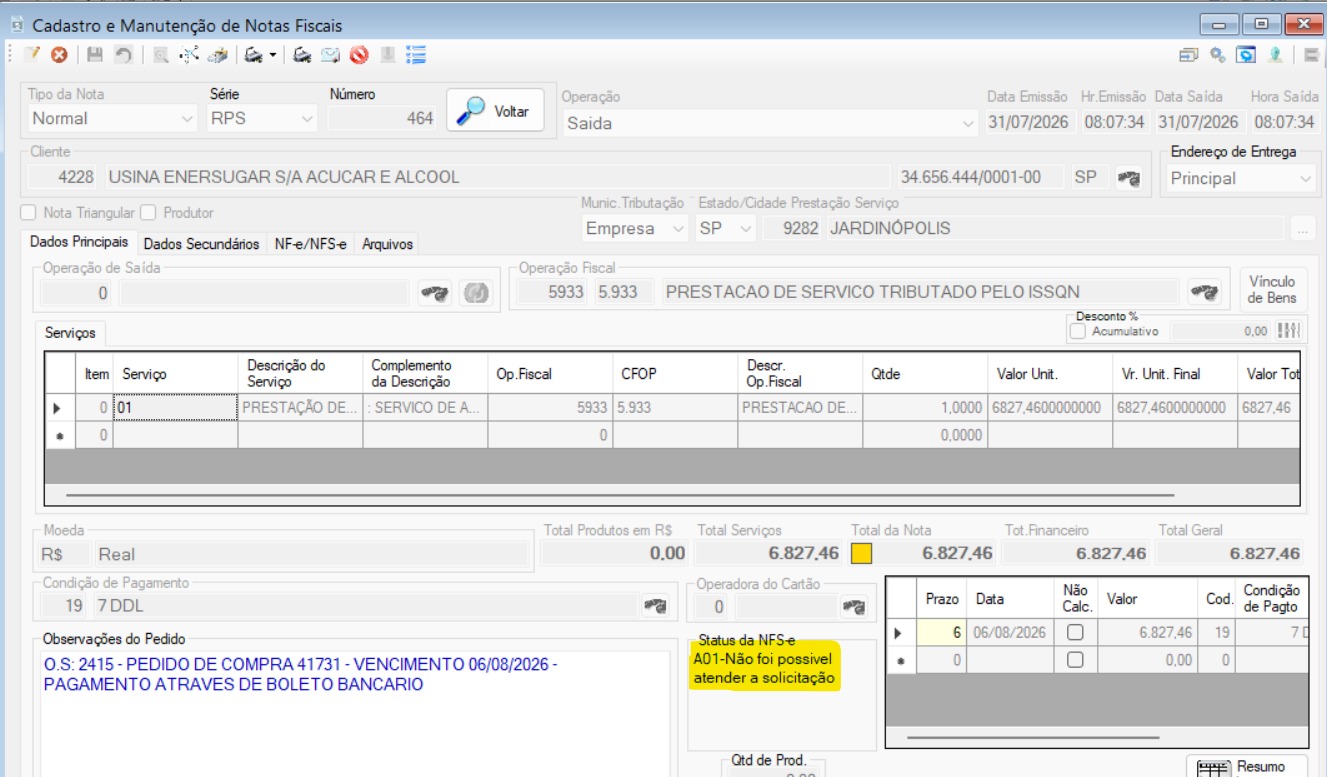
Task: Click the red cancel X toolbar icon
Action: (59, 55)
